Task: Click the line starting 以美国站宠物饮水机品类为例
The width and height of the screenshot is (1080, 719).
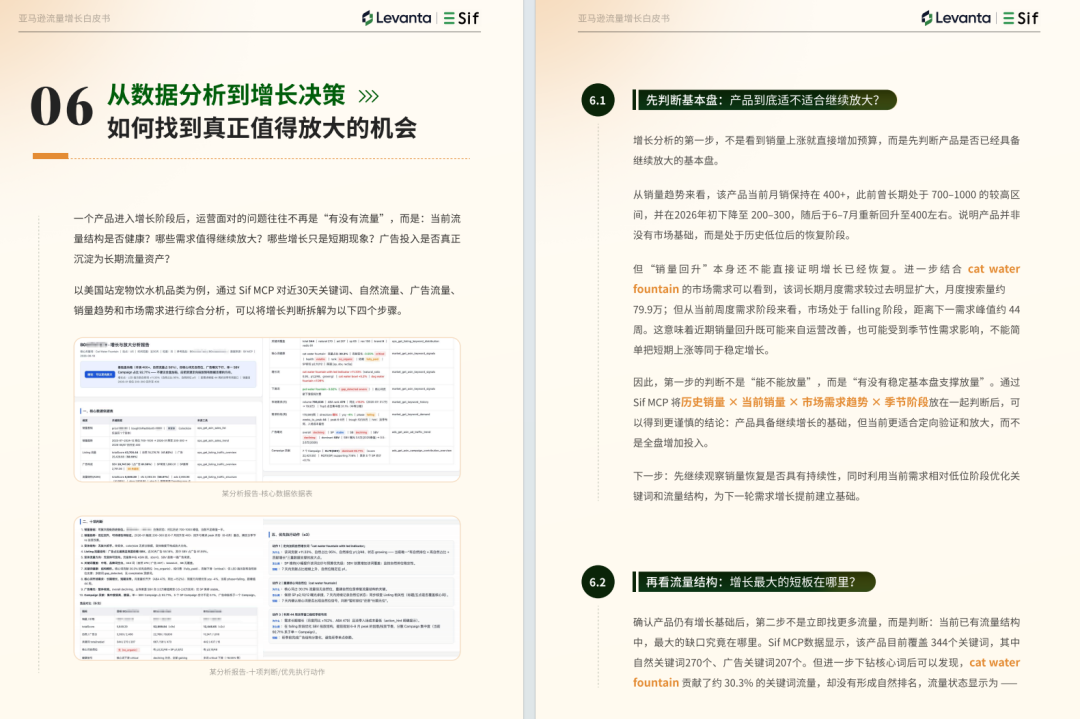Action: [264, 290]
